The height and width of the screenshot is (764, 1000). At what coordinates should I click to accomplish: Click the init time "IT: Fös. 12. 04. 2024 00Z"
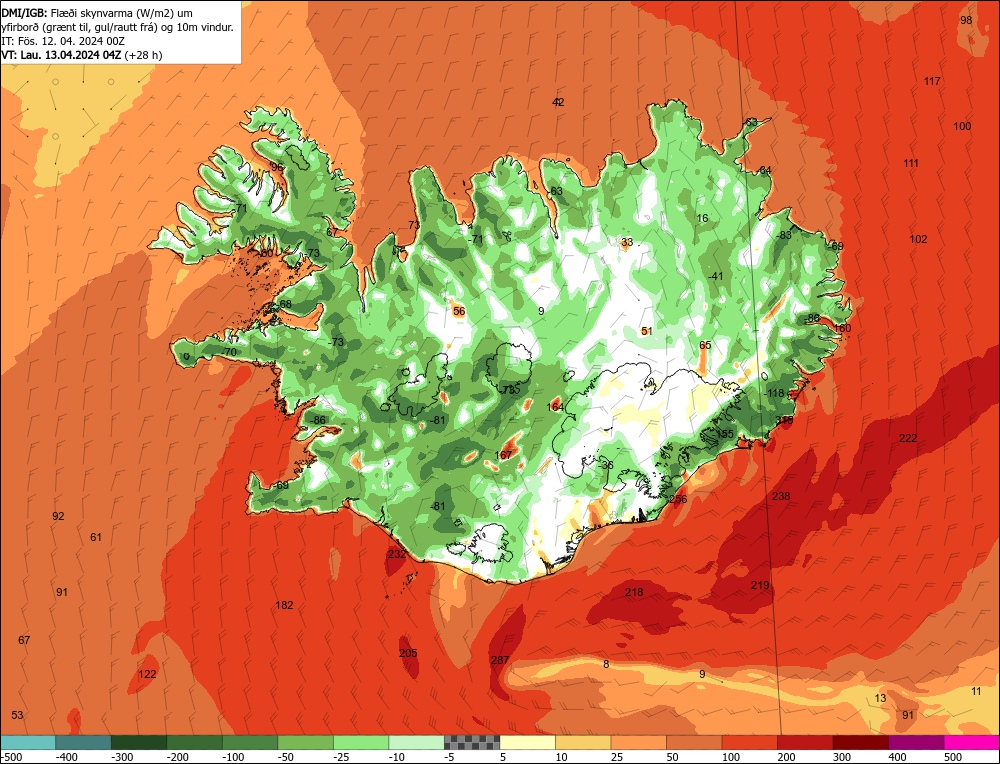click(x=62, y=41)
